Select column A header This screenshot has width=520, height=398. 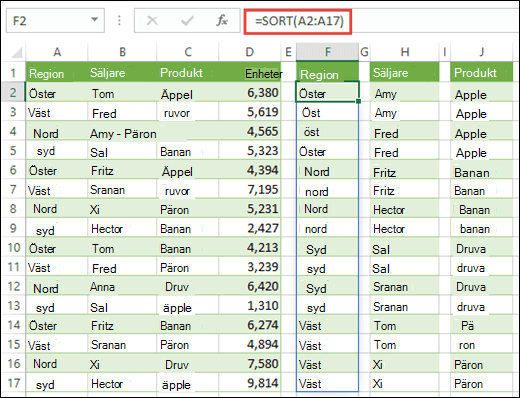tap(57, 52)
